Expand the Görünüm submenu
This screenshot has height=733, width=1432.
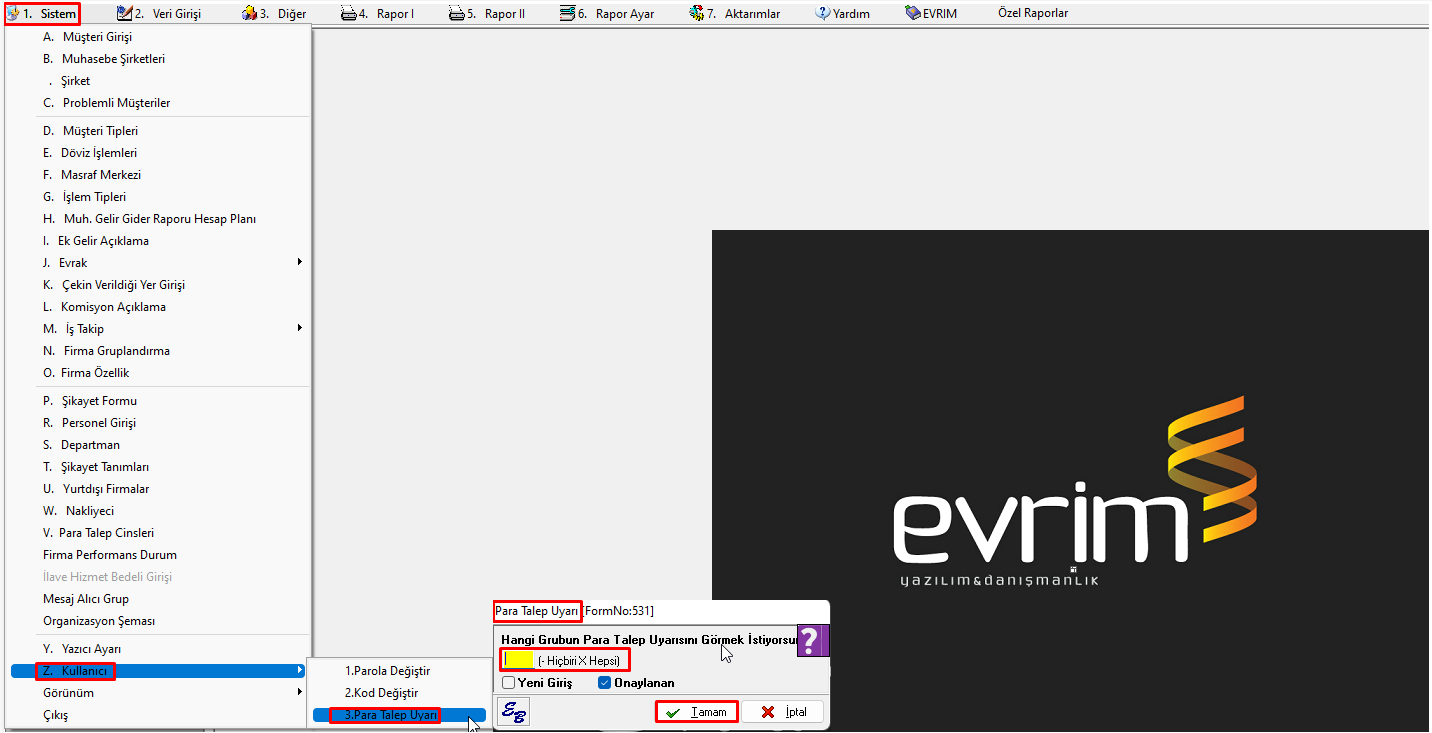[x=160, y=693]
